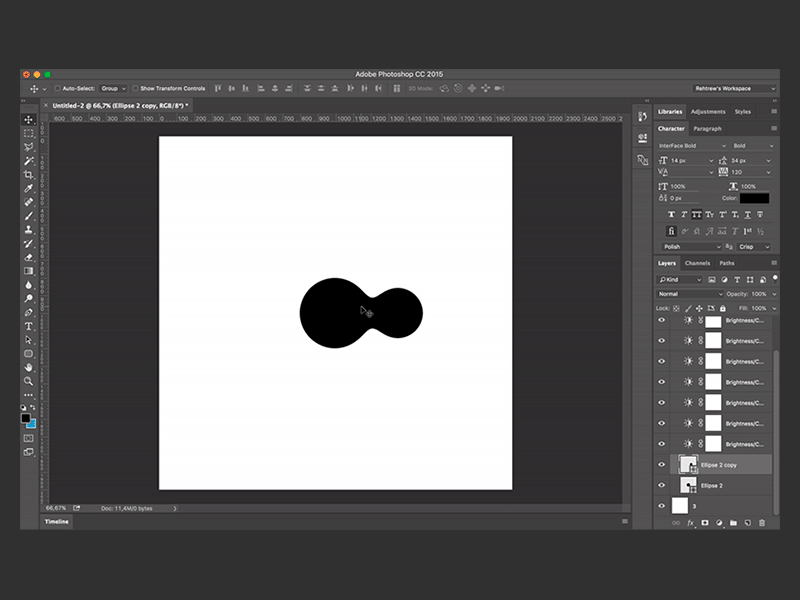
Task: Check Show Transform Controls option
Action: [136, 88]
